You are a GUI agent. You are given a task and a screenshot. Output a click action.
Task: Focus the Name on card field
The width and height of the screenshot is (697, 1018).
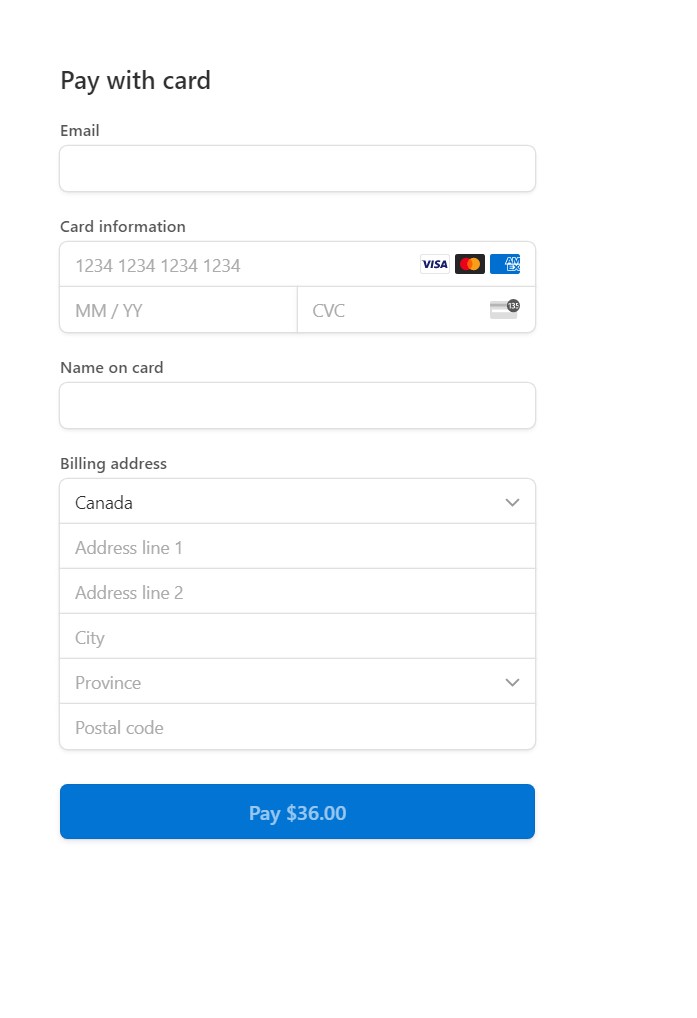[297, 406]
